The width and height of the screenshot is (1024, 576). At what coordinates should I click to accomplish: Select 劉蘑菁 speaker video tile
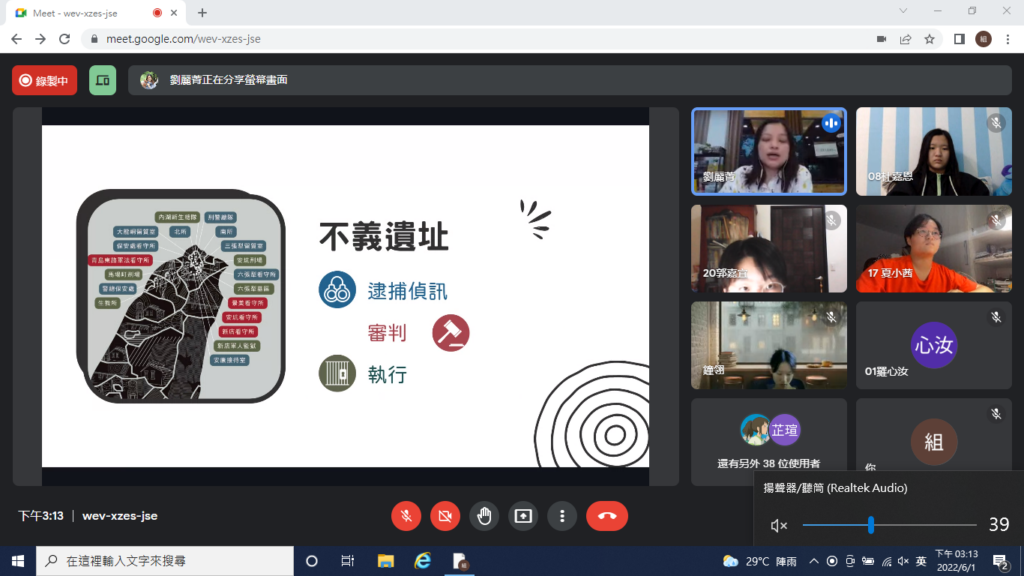[769, 152]
